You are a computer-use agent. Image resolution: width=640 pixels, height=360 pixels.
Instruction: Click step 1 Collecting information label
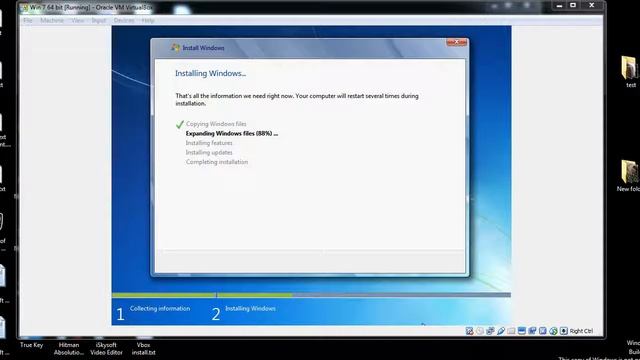pos(160,309)
